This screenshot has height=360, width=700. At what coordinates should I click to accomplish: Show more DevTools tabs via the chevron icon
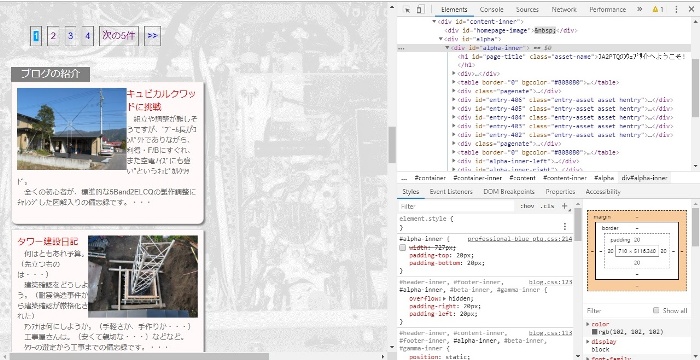[639, 9]
